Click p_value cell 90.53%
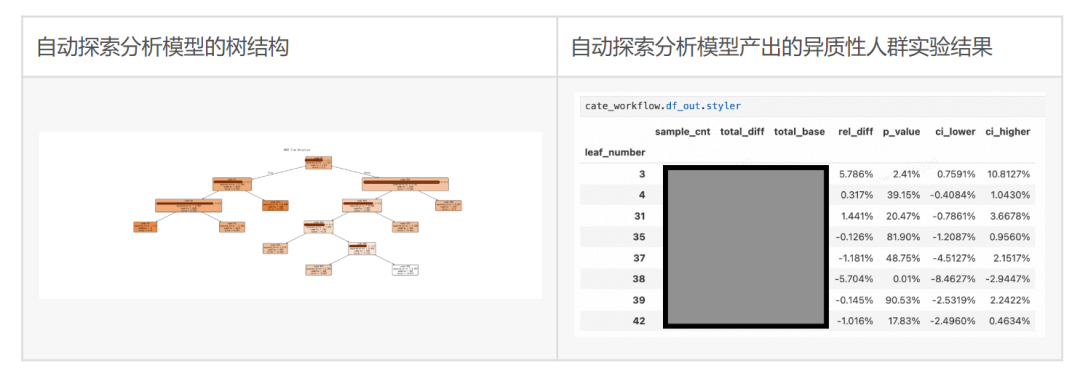Screen dimensions: 1080x373 point(903,300)
